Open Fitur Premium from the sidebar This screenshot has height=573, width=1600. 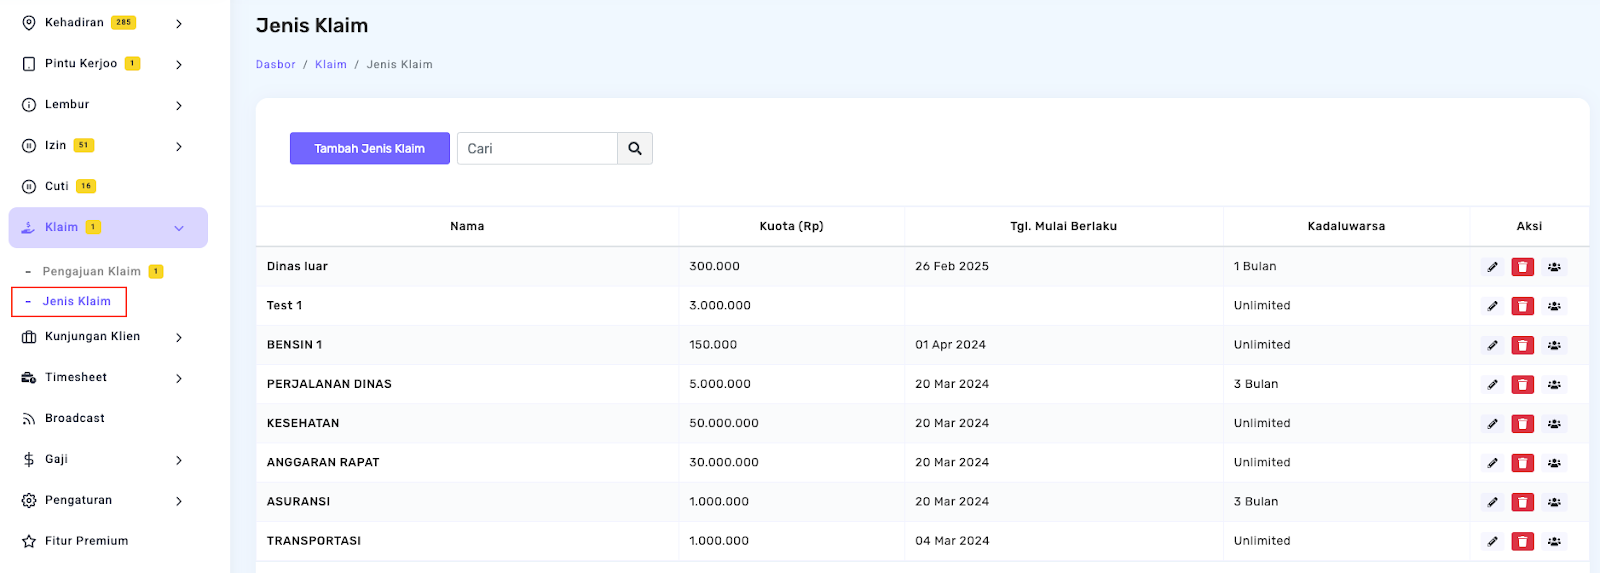[x=86, y=541]
